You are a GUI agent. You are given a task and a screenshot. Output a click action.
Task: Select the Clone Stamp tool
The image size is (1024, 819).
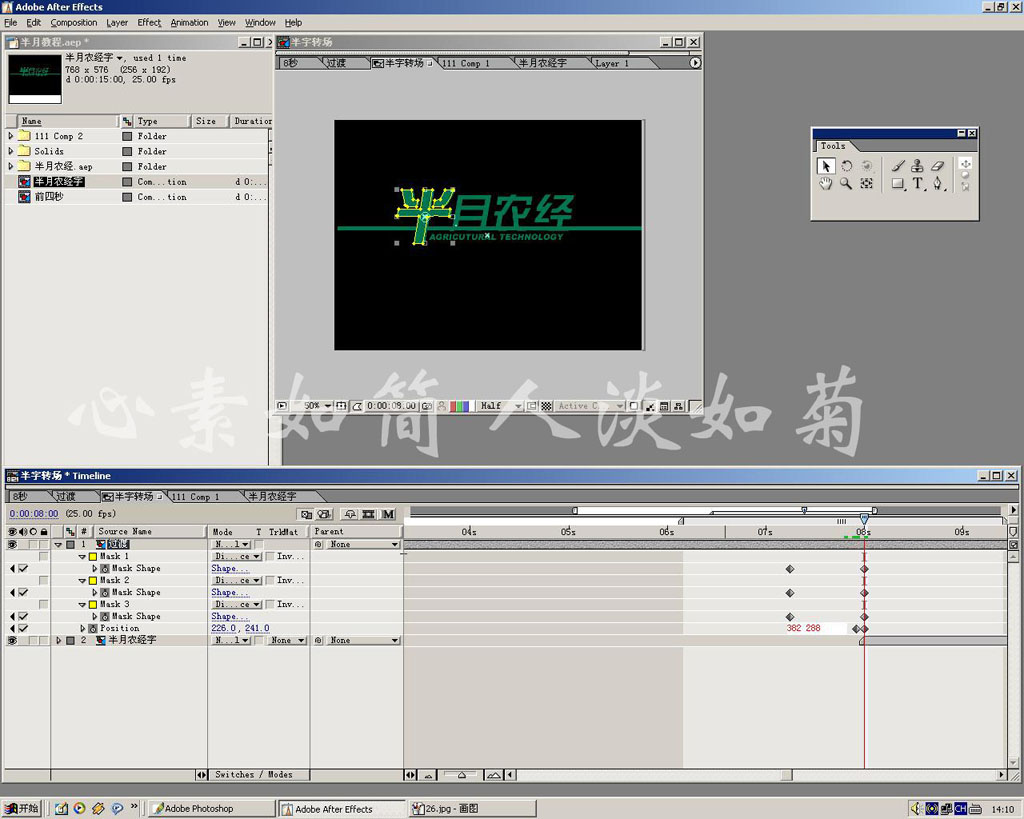tap(918, 166)
